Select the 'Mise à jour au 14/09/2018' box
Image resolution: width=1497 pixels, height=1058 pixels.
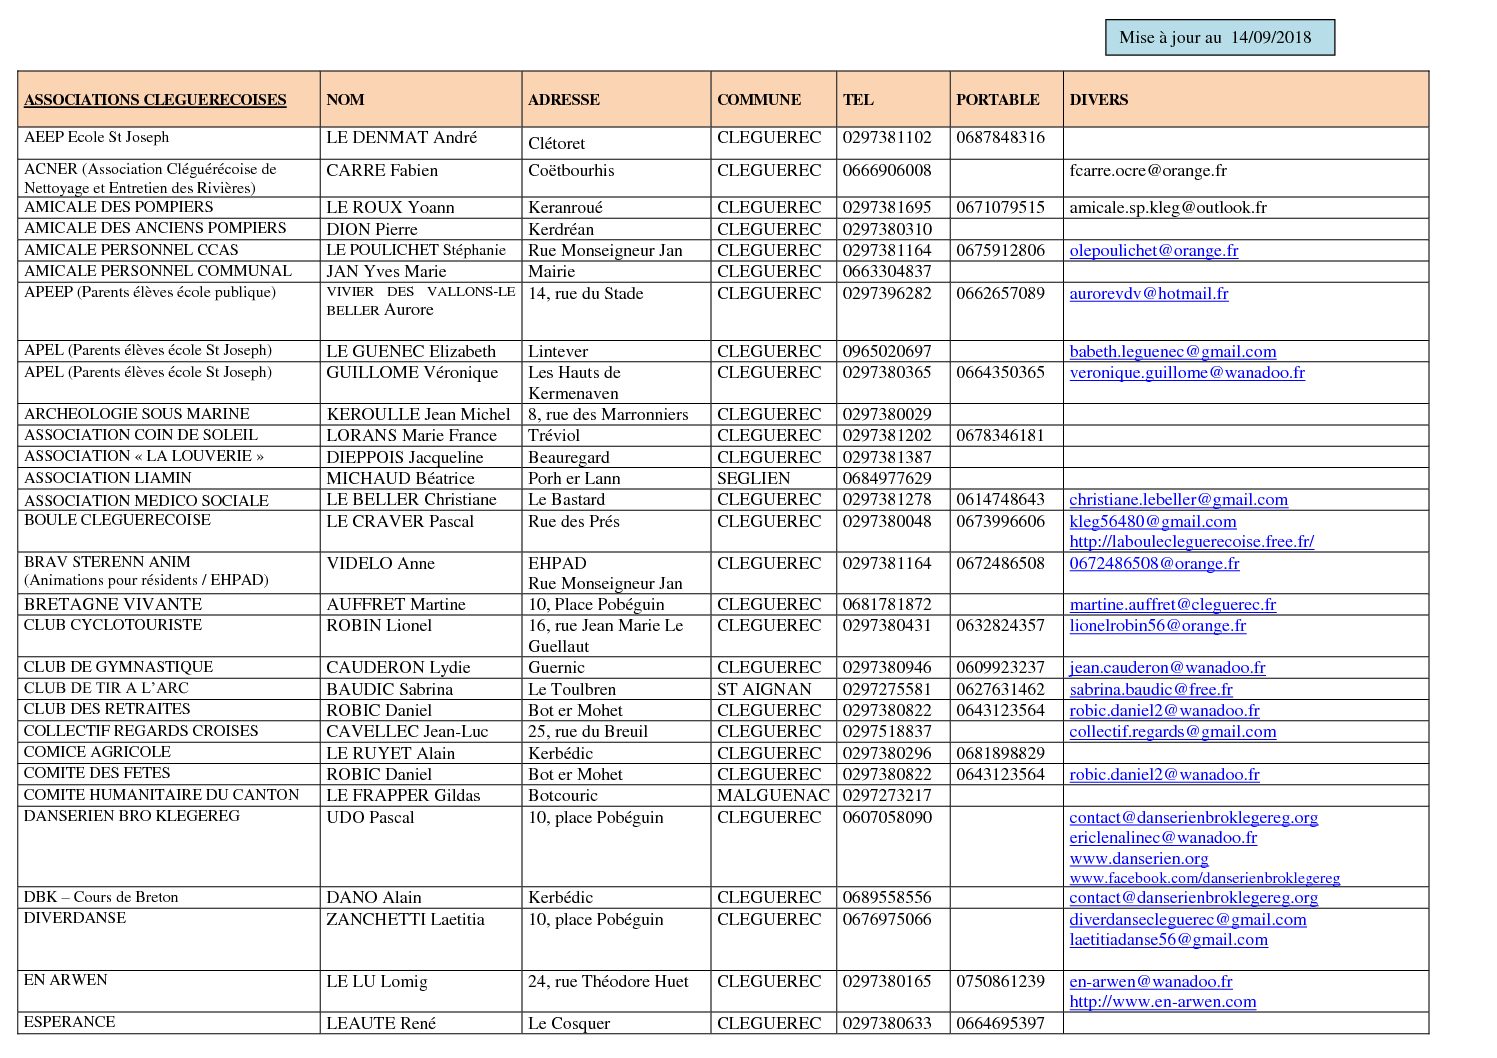[x=1219, y=38]
